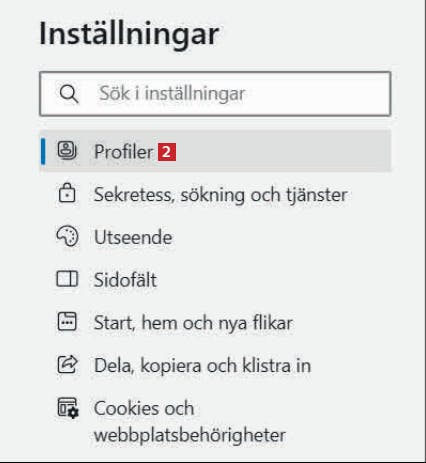Click the Profiler person card icon
Screen dimensions: 426x463
coord(67,151)
